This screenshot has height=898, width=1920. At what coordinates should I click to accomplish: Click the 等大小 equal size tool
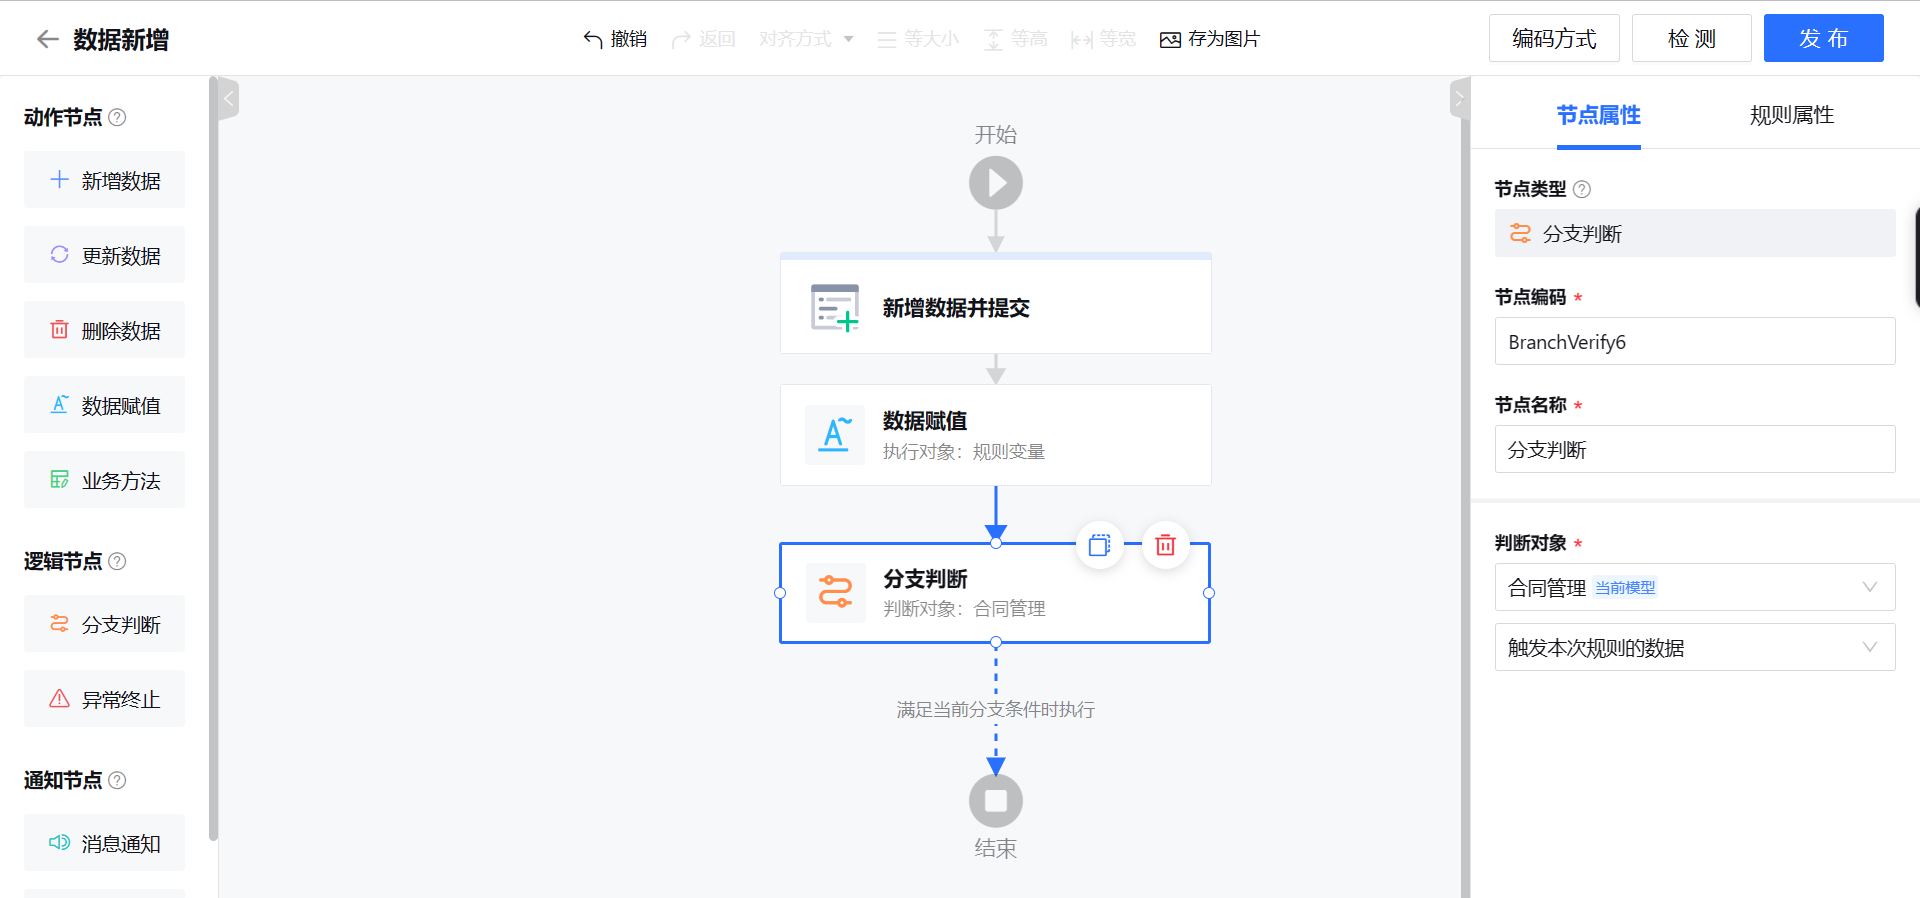(918, 39)
